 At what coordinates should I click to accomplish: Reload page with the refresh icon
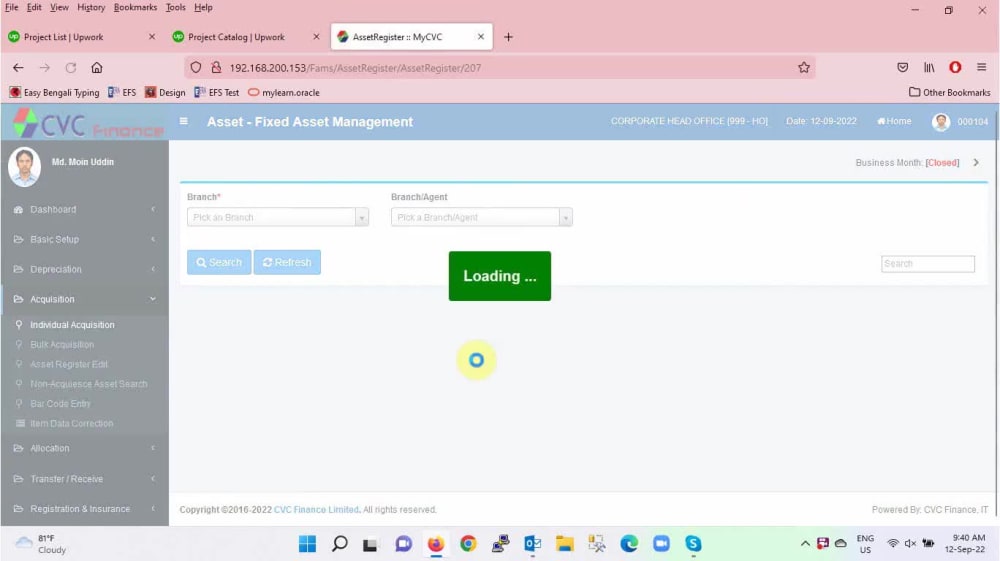click(x=71, y=68)
